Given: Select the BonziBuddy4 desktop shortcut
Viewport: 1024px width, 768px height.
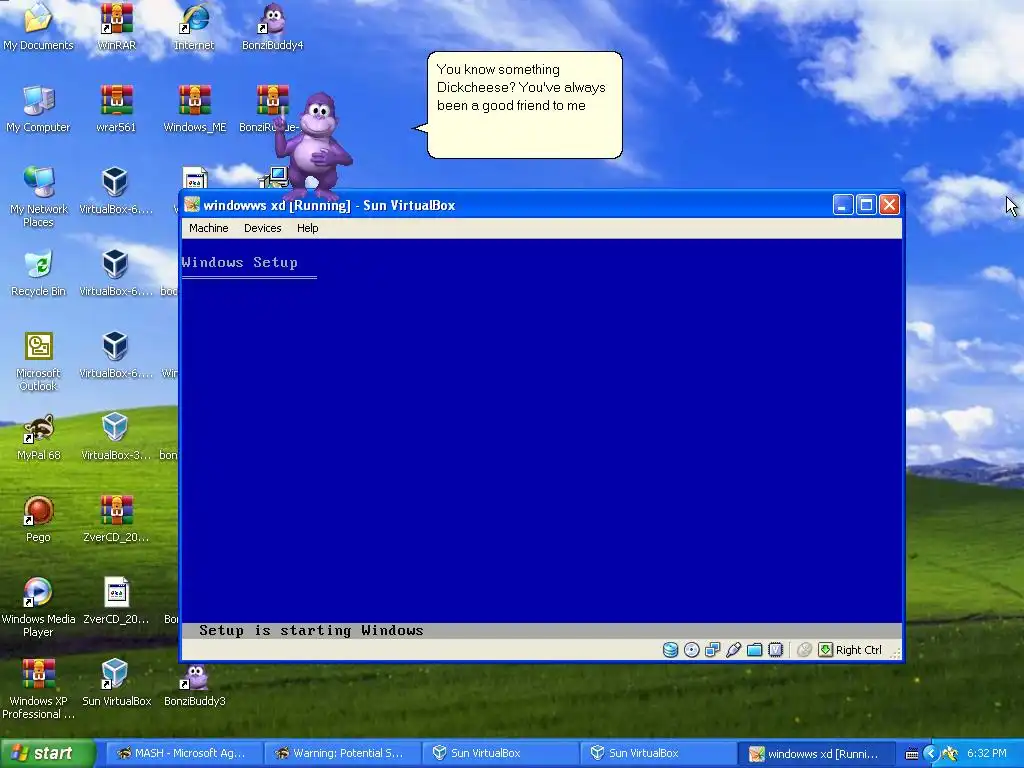Looking at the screenshot, I should (272, 27).
